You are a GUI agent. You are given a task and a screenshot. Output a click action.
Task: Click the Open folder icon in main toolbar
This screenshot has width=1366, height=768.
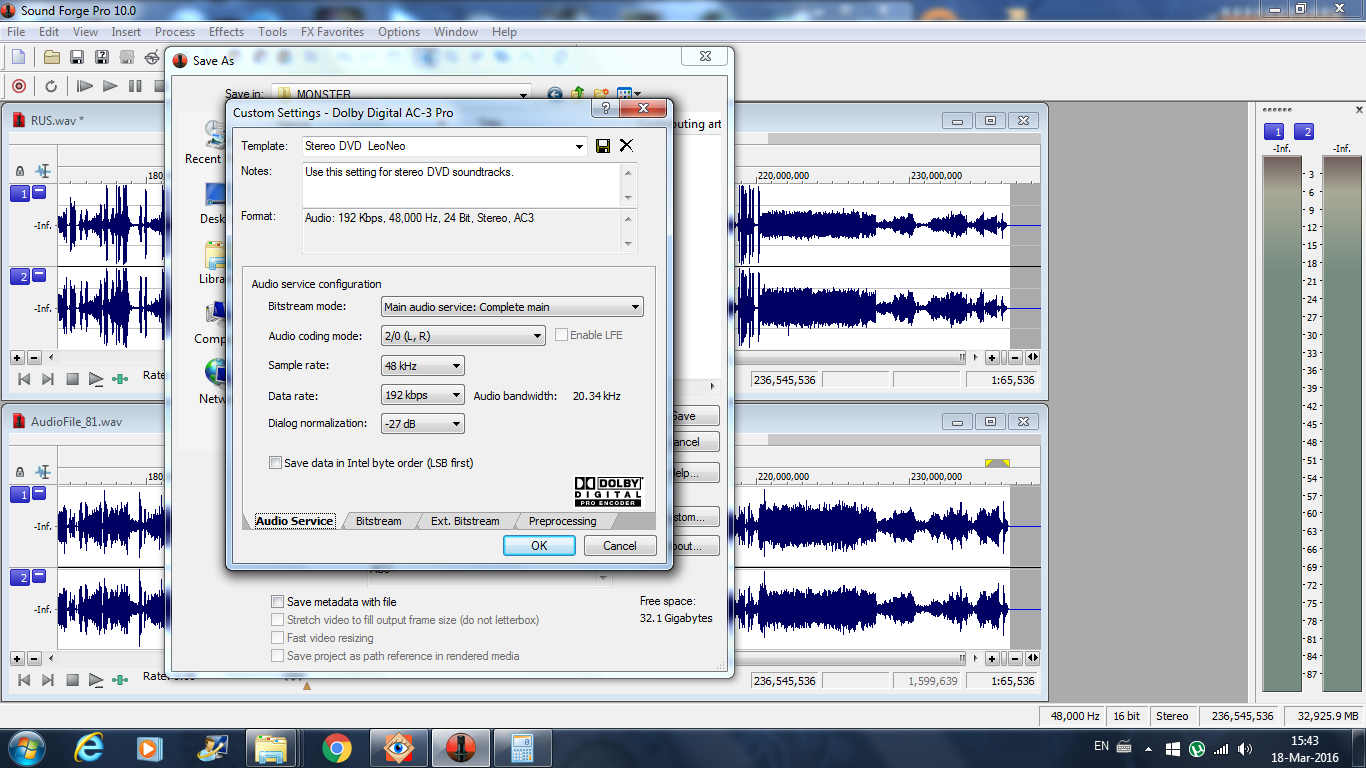coord(52,57)
